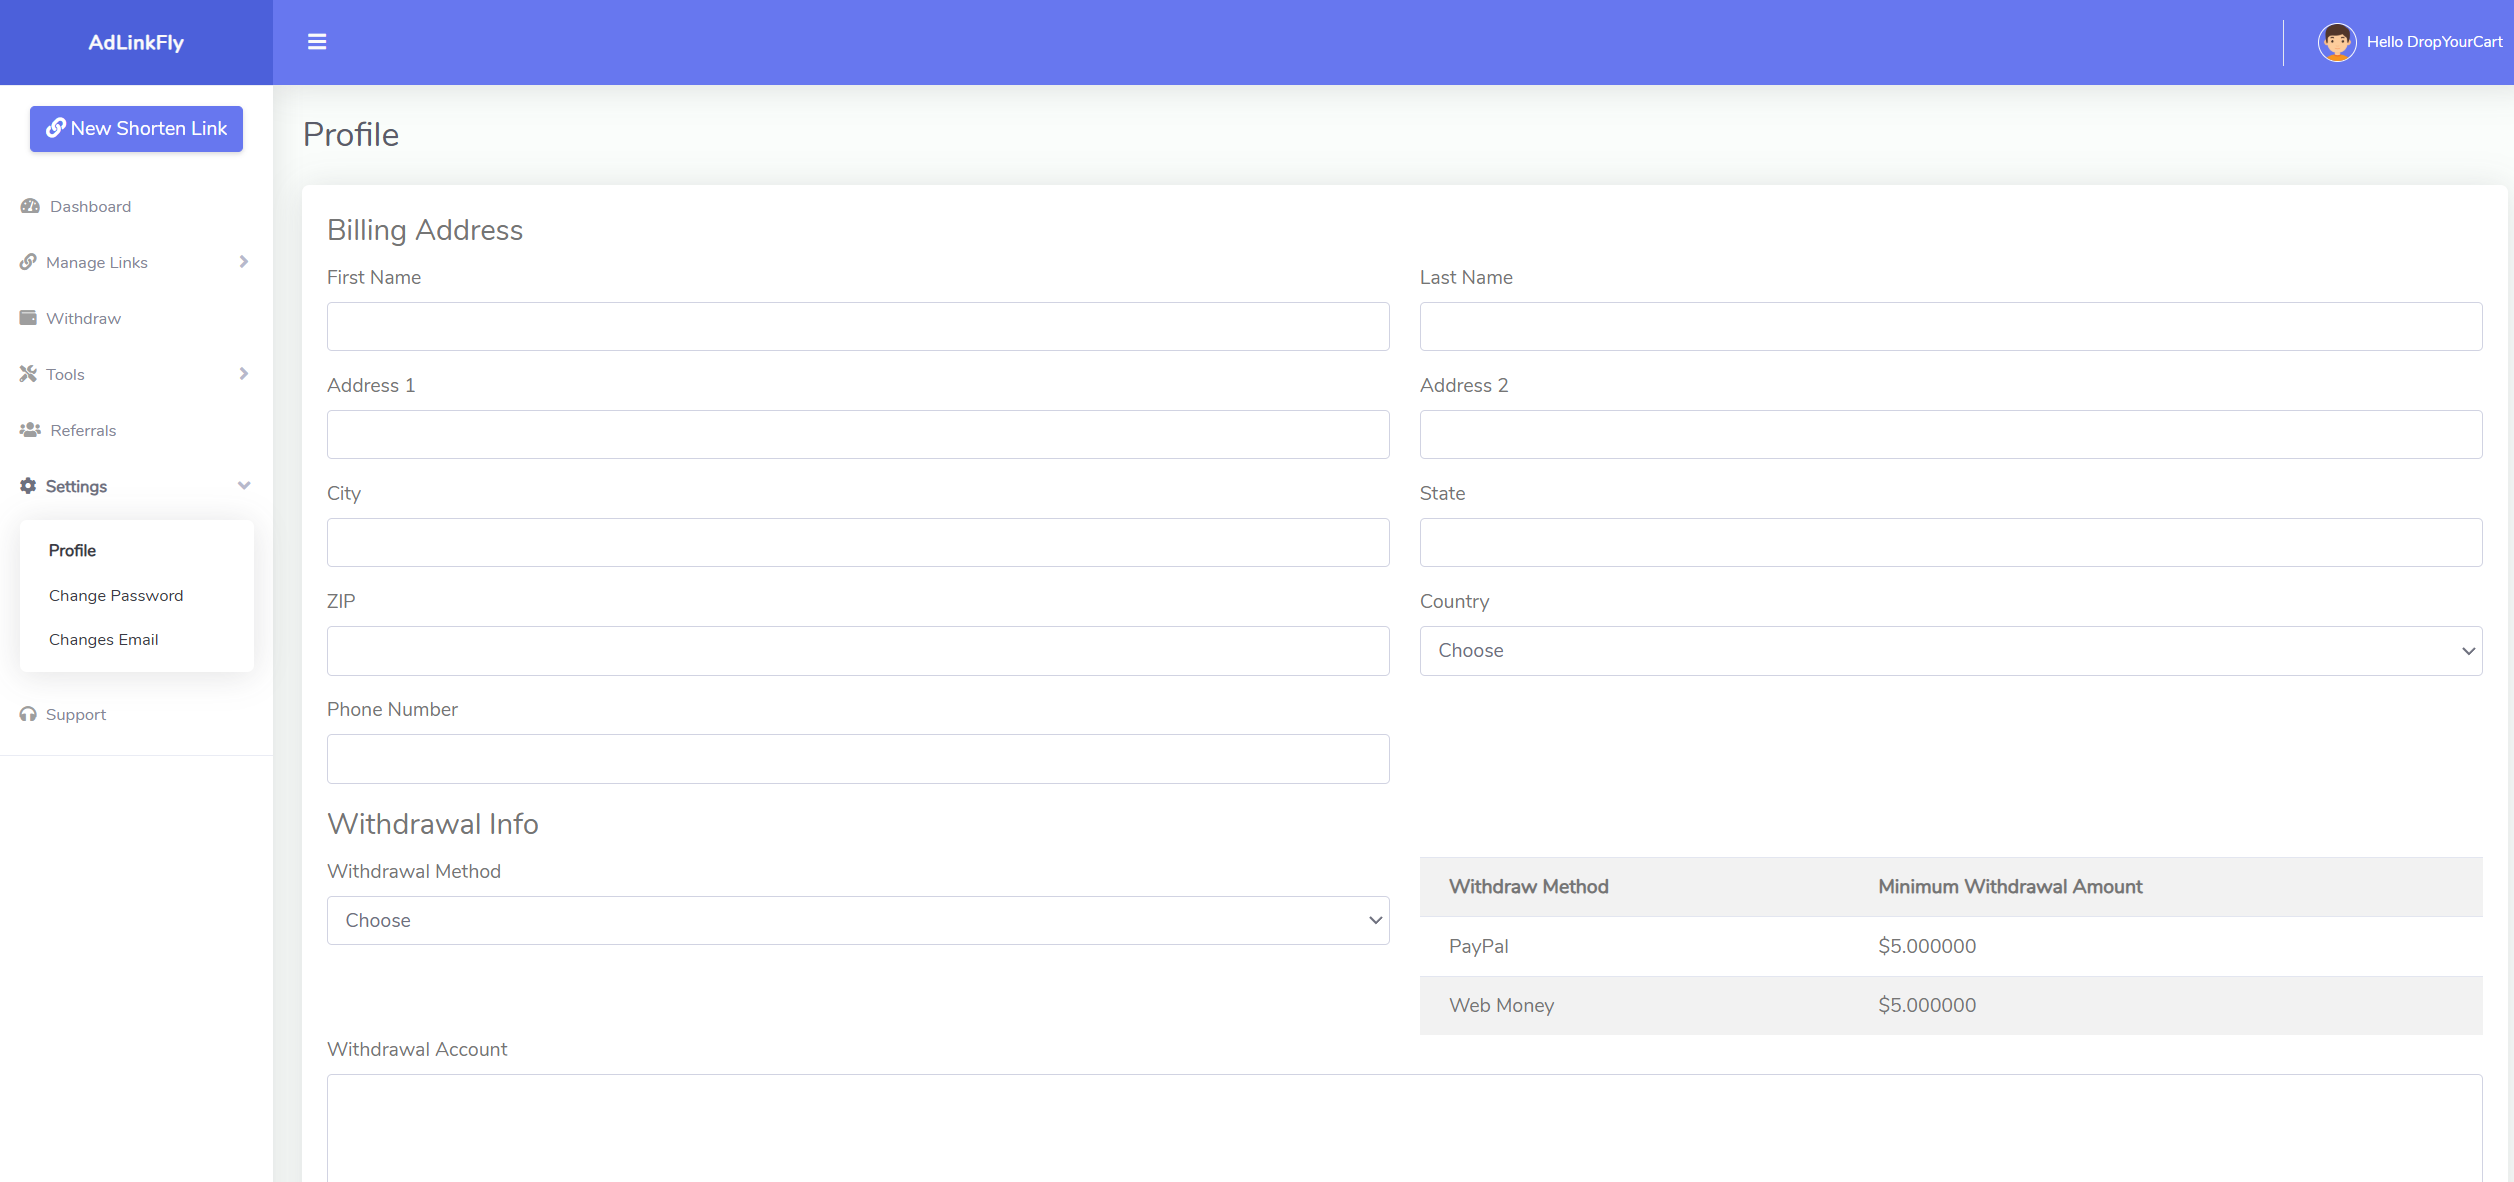Expand the Manage Links chevron
The height and width of the screenshot is (1182, 2514).
243,262
